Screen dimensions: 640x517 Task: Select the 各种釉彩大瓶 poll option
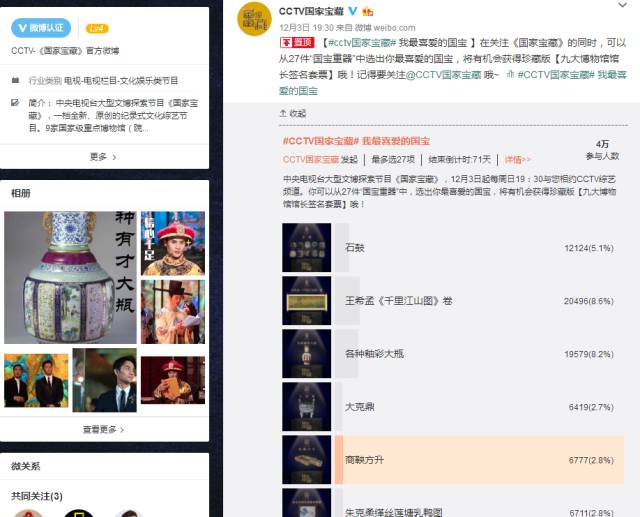pyautogui.click(x=479, y=354)
